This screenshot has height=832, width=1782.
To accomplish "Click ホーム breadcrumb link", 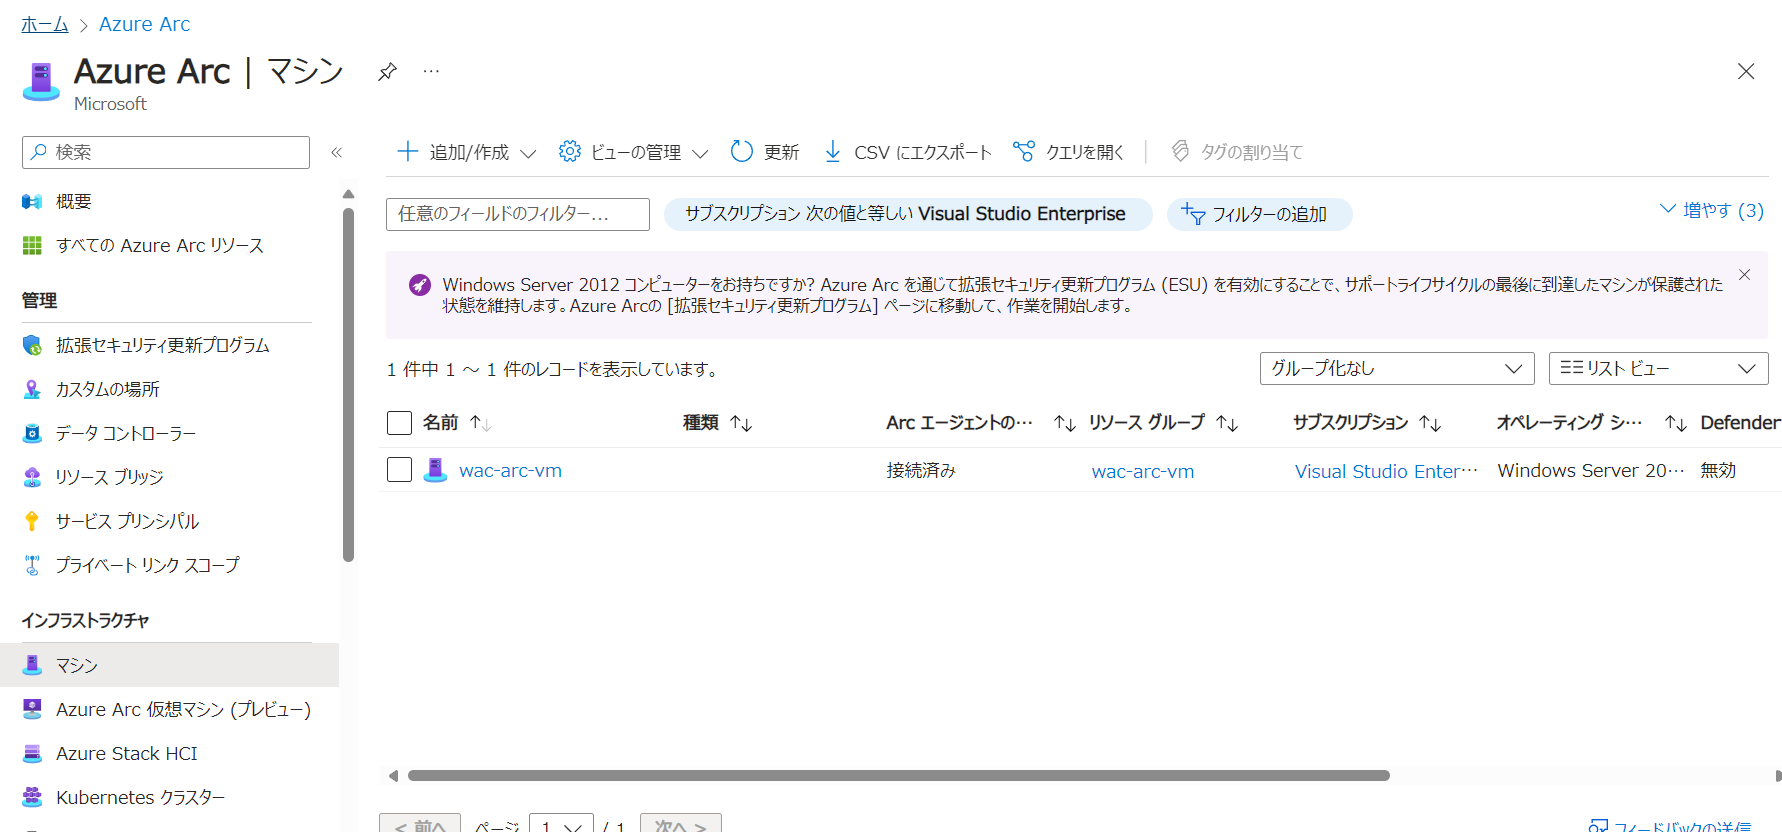I will click(x=45, y=24).
